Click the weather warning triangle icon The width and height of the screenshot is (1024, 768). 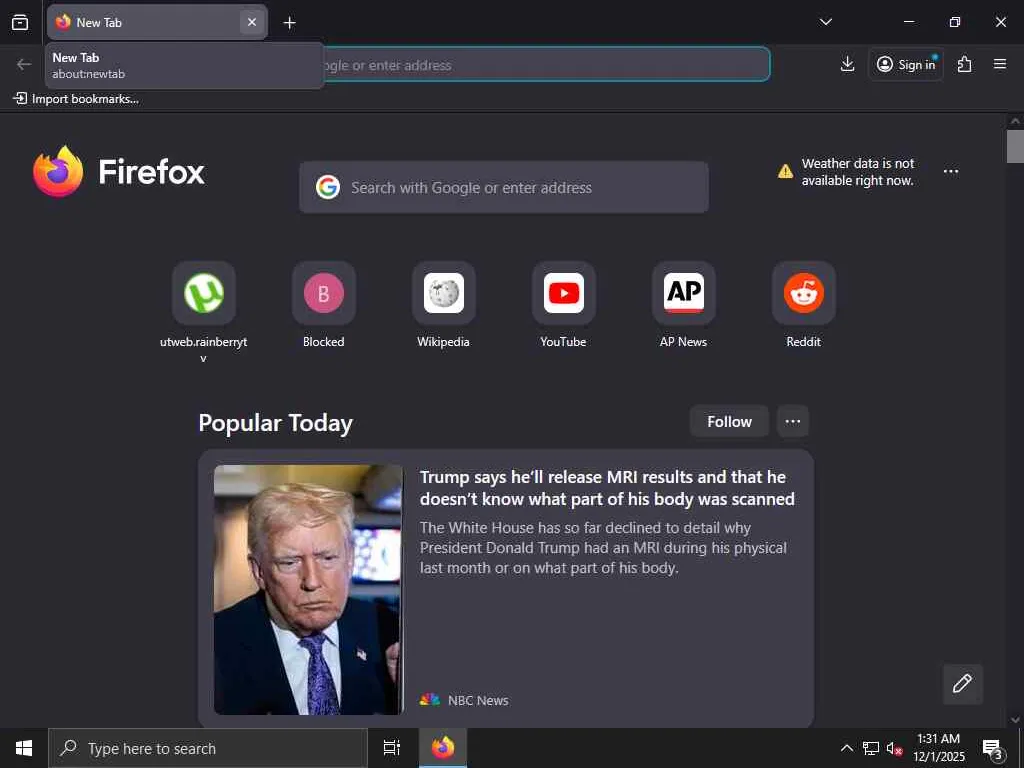[785, 172]
